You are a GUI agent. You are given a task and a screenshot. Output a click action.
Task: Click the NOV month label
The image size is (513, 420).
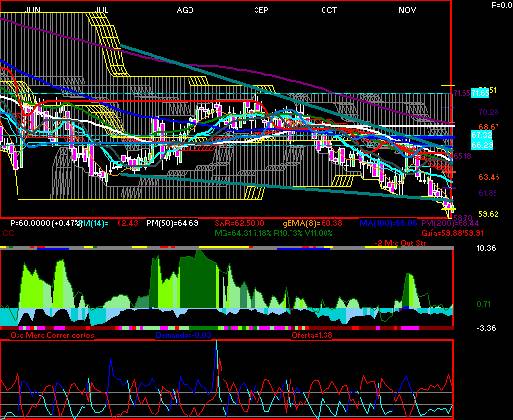pyautogui.click(x=407, y=10)
